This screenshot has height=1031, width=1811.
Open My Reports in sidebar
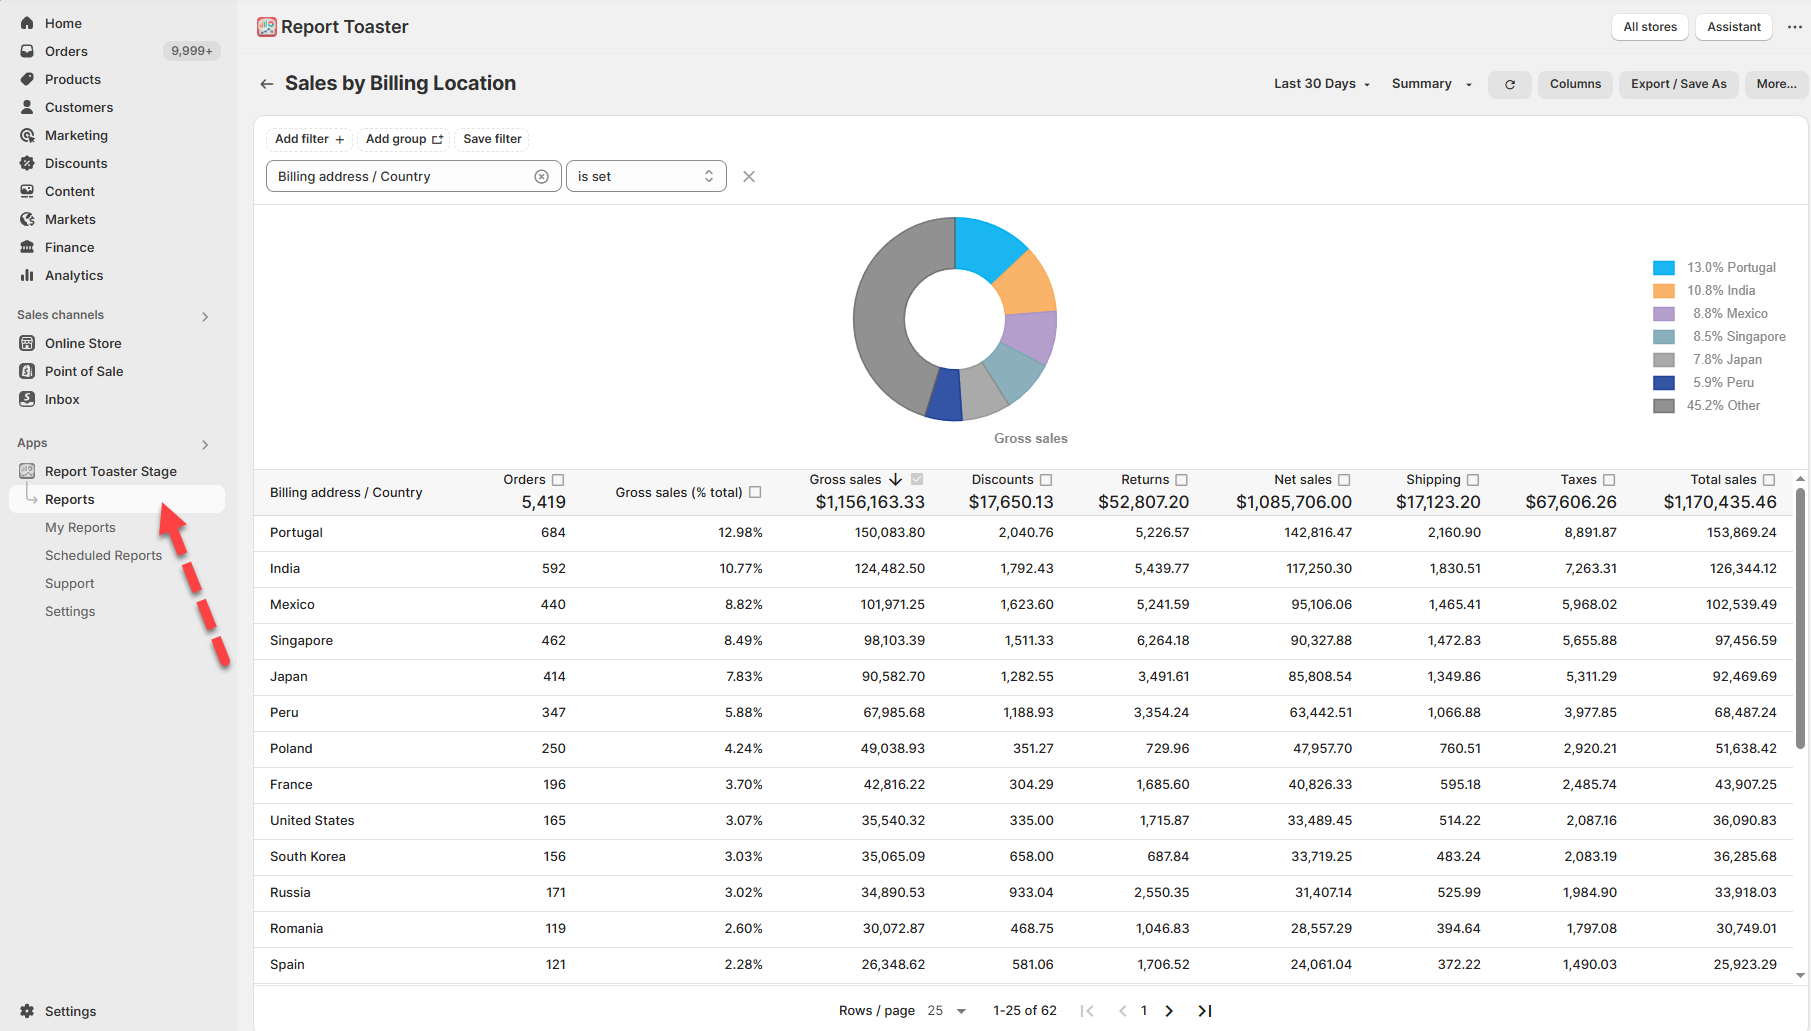tap(80, 528)
